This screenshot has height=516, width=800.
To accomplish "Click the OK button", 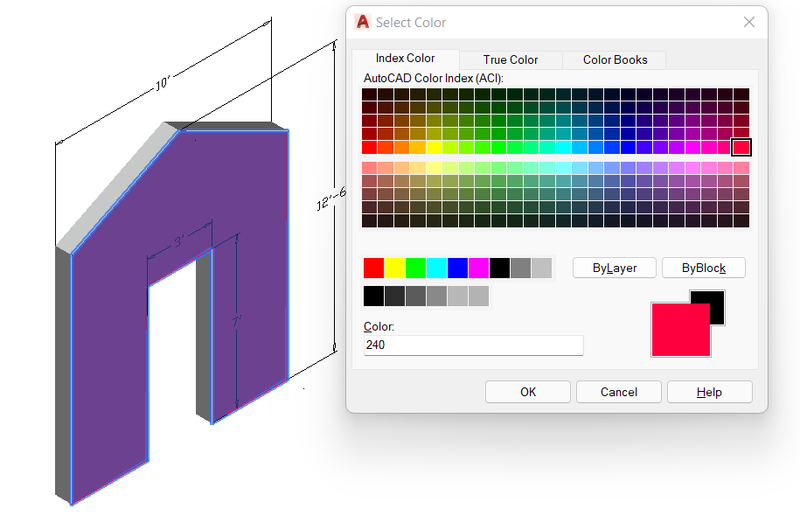I will click(528, 391).
